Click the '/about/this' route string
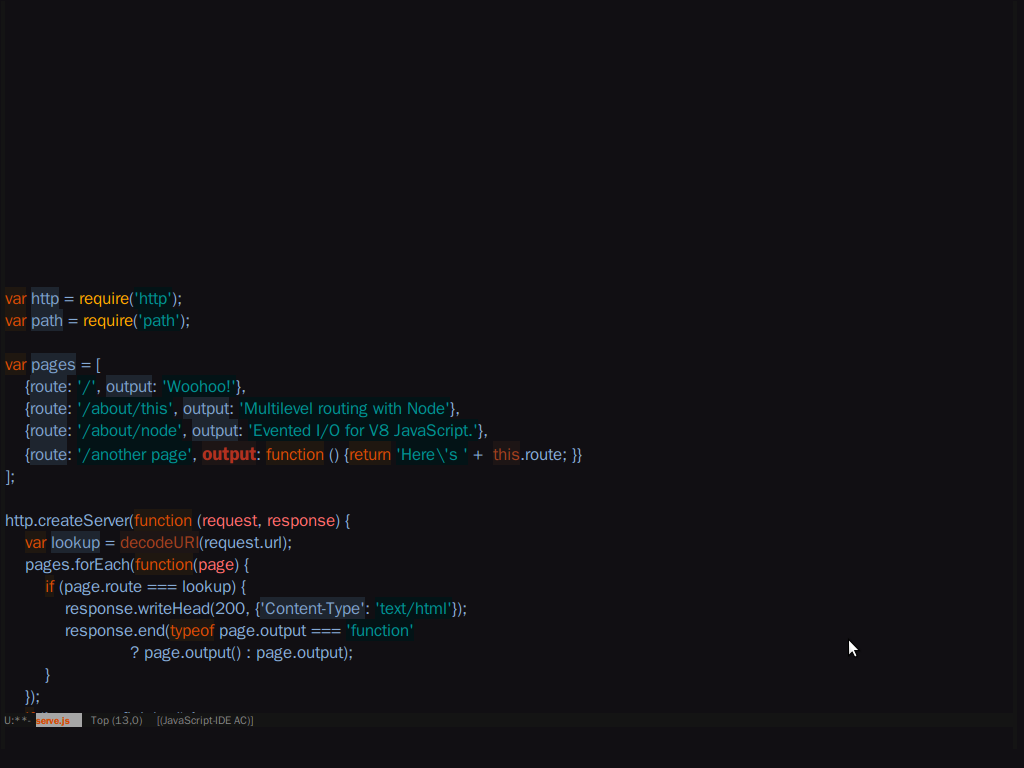1024x768 pixels. click(125, 409)
